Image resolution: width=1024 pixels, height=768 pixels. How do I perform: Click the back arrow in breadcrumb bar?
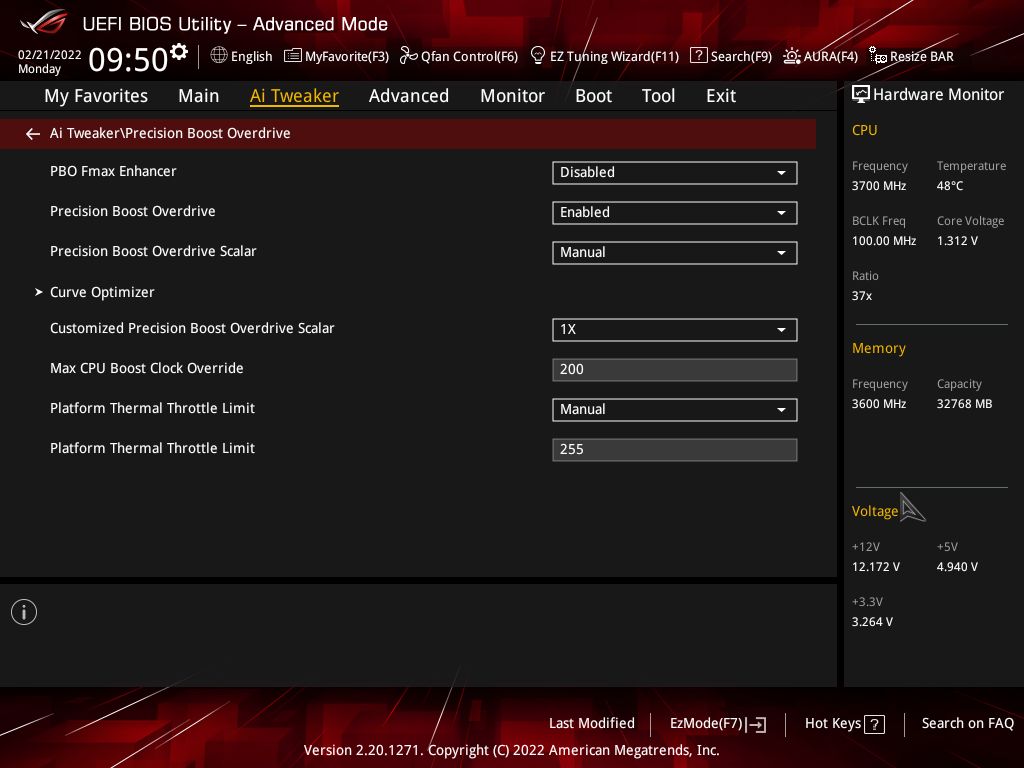click(x=33, y=134)
